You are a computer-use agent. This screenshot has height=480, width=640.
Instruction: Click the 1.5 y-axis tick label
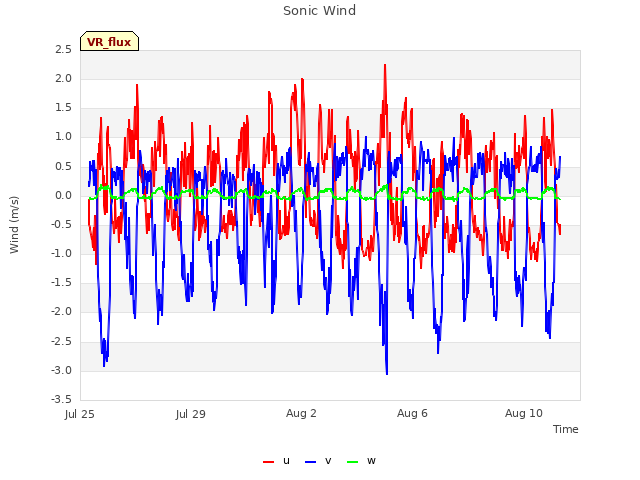(63, 108)
